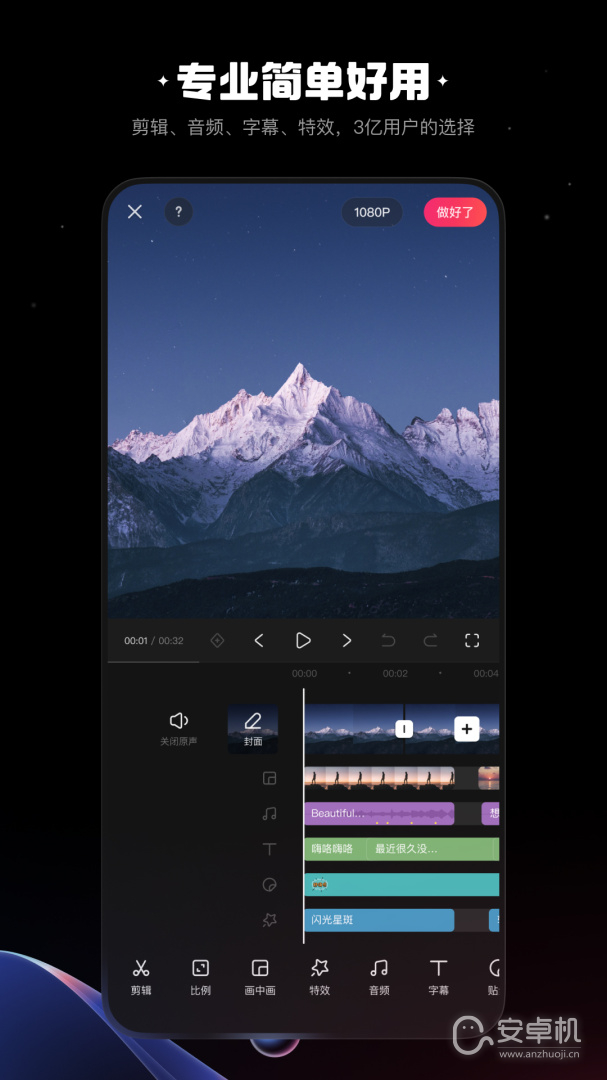Viewport: 607px width, 1080px height.
Task: Add a new clip with the plus button
Action: point(467,729)
